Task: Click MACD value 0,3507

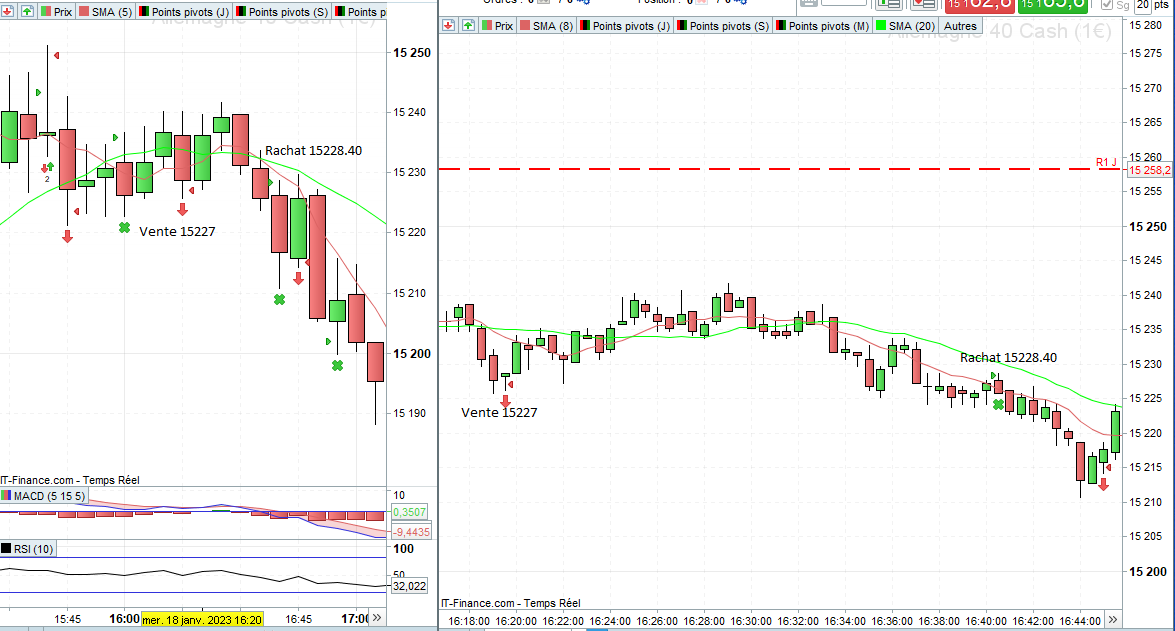Action: point(410,512)
